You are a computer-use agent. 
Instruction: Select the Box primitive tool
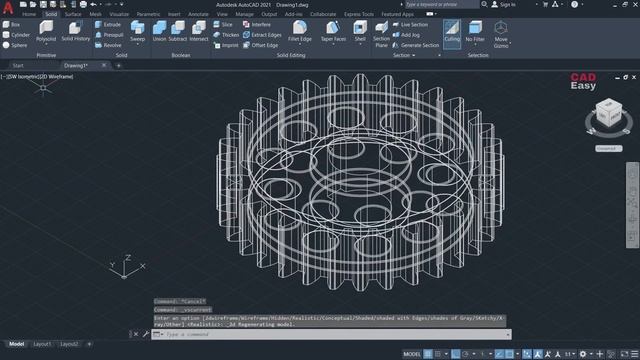pos(11,24)
